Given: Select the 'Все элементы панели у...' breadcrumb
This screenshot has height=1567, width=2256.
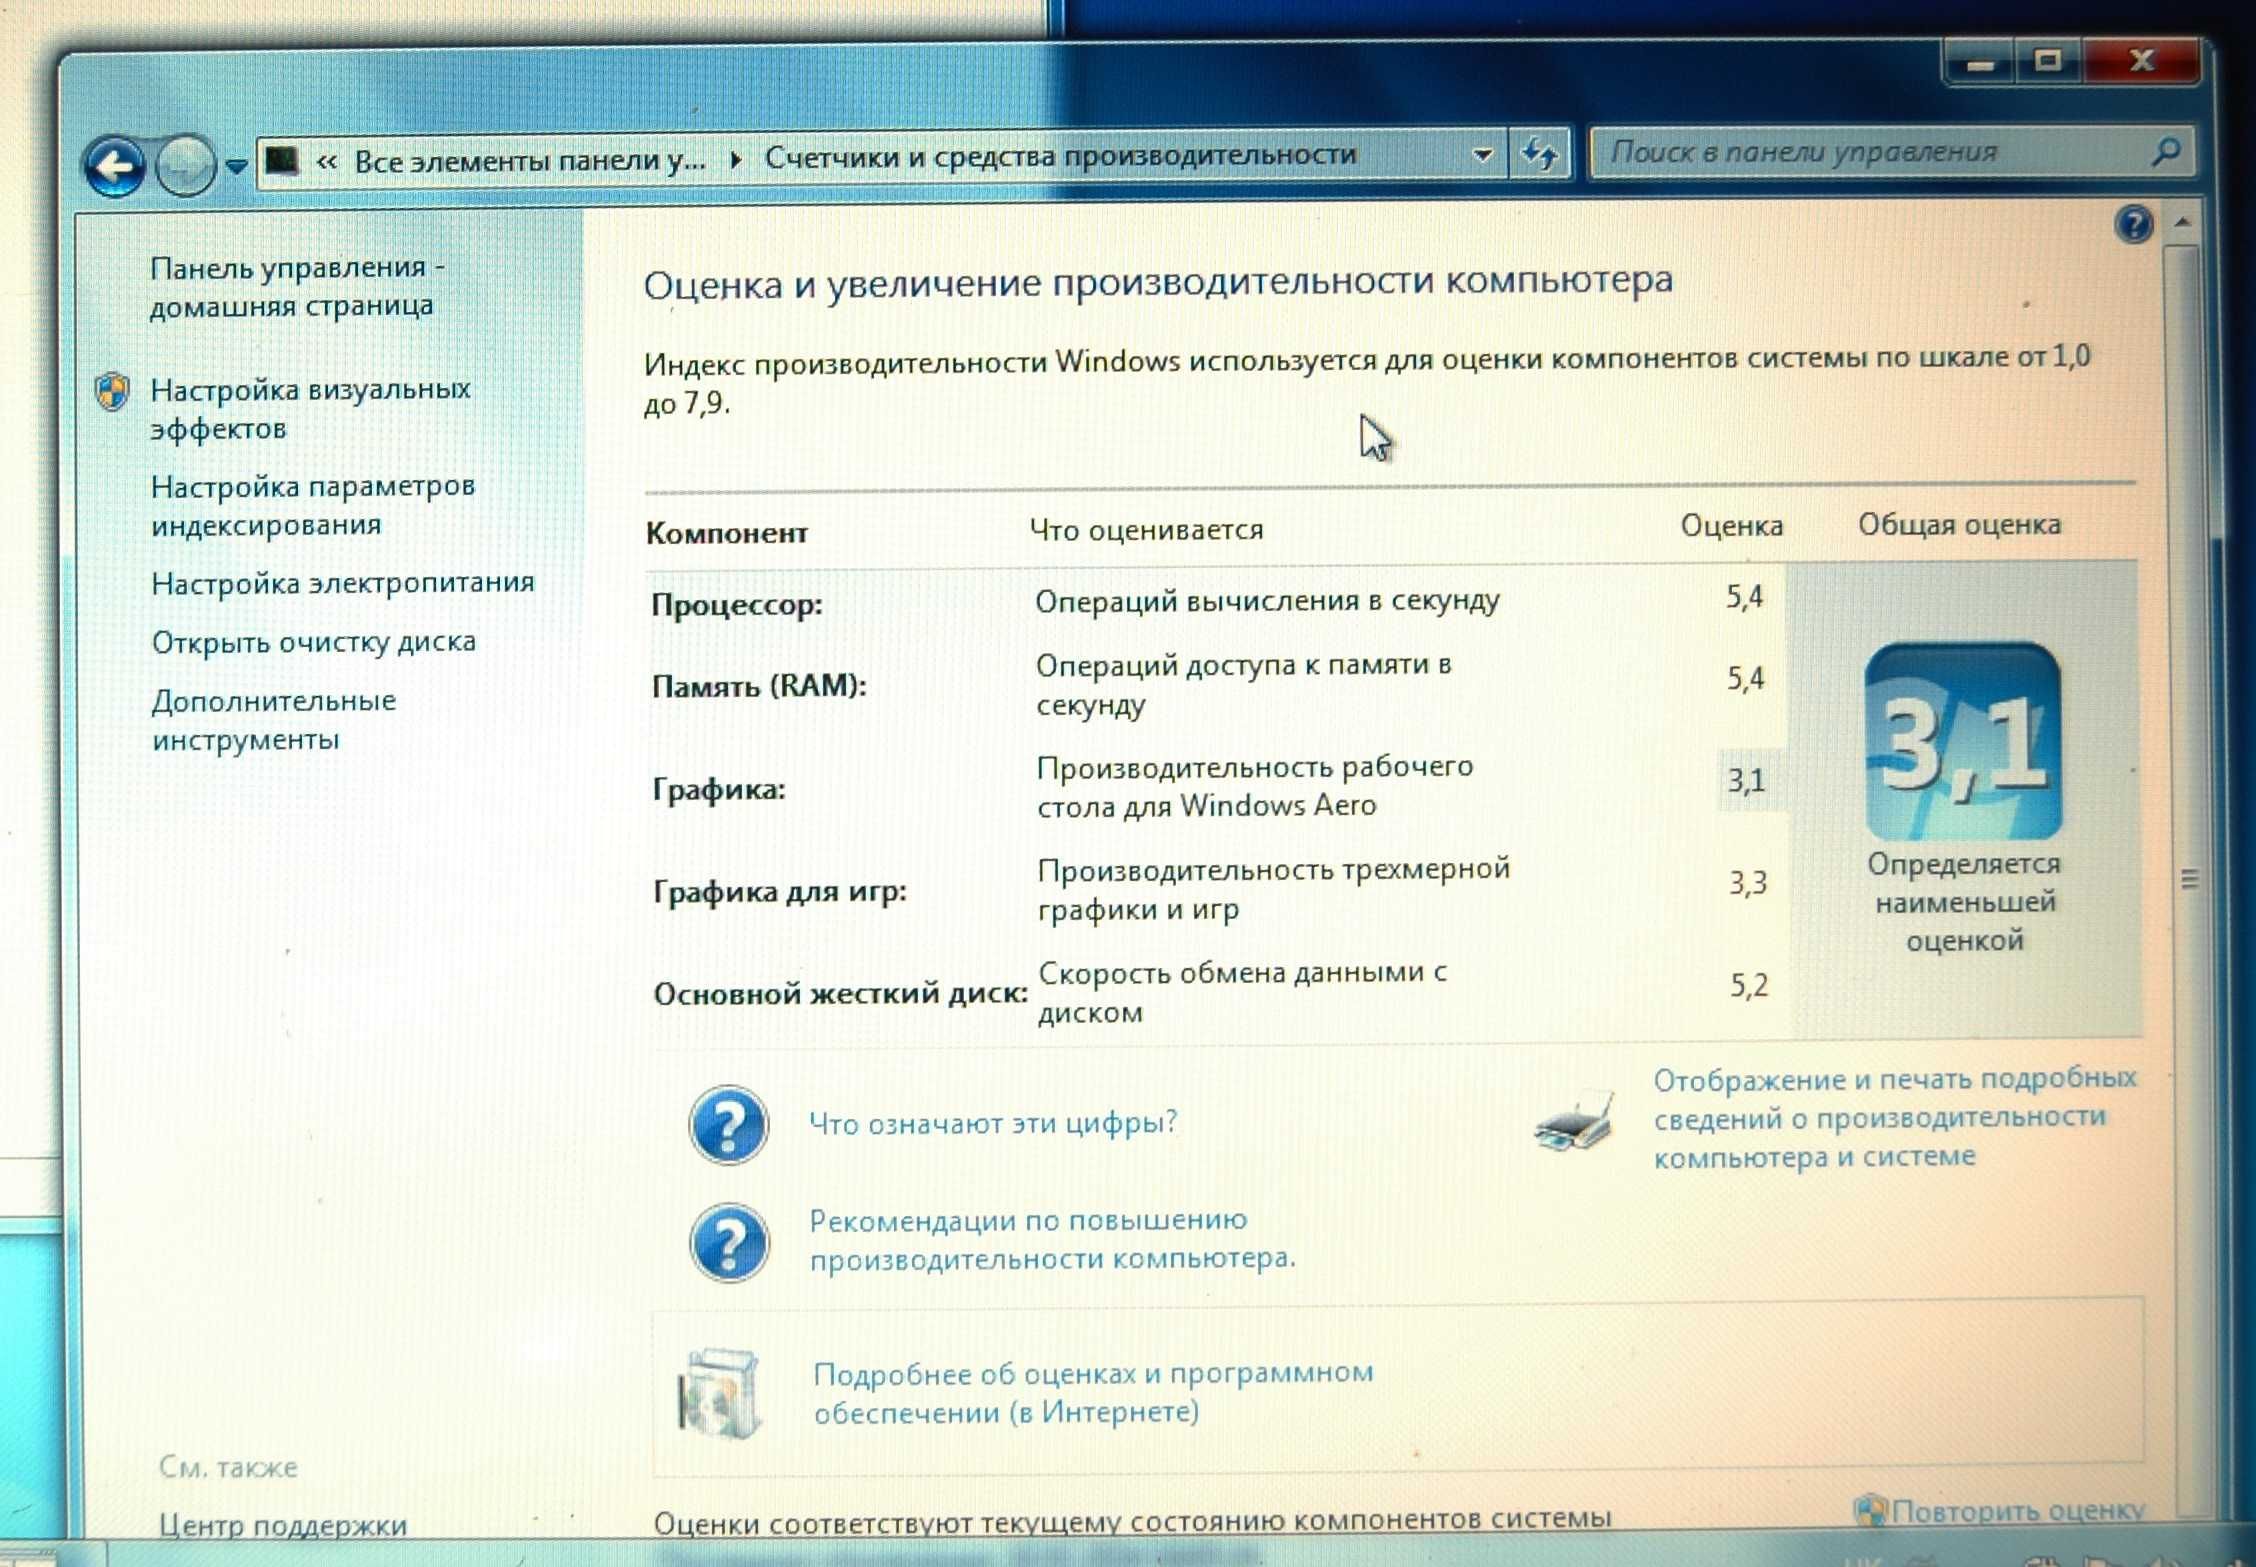Looking at the screenshot, I should point(530,160).
